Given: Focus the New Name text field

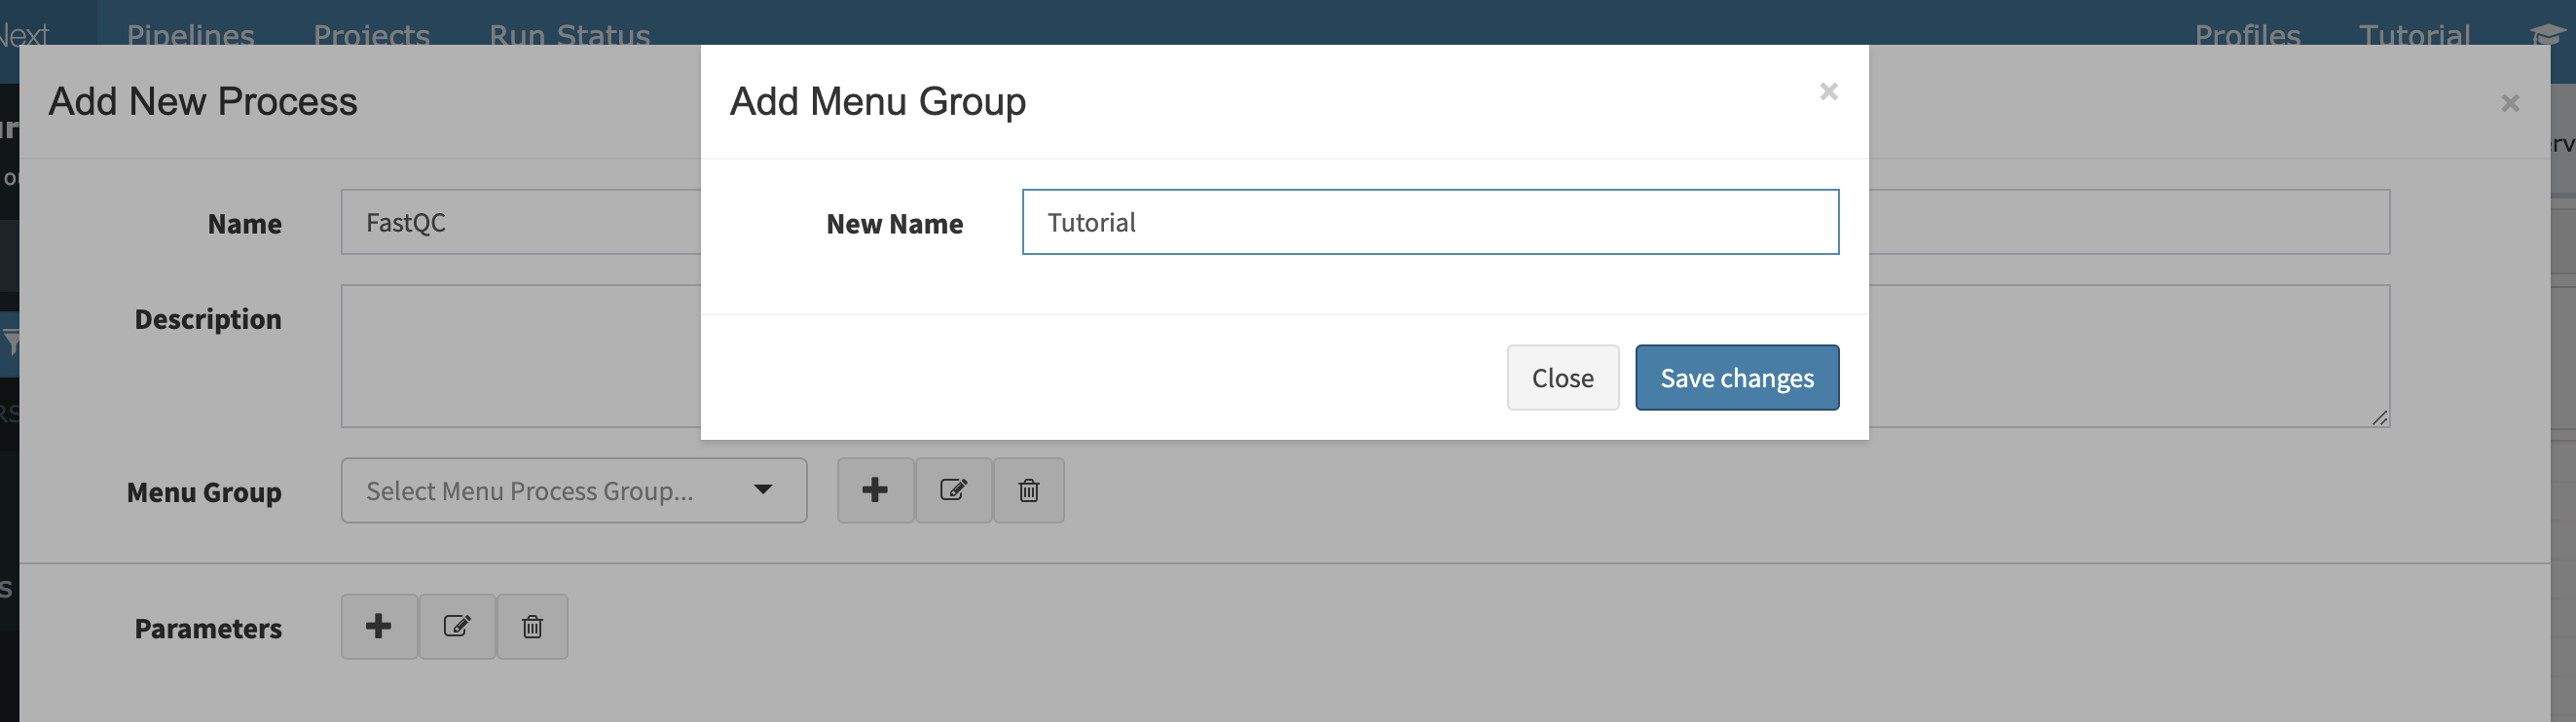Looking at the screenshot, I should point(1430,222).
